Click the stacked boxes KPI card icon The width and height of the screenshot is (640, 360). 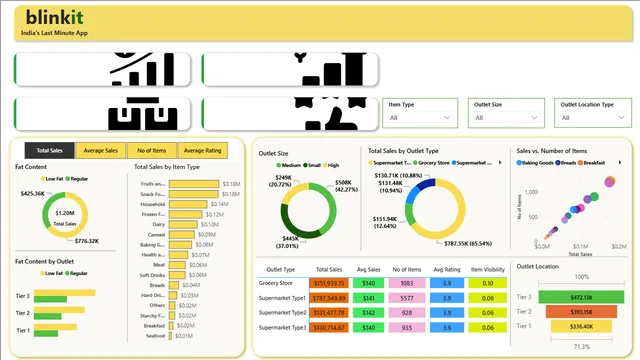[142, 114]
